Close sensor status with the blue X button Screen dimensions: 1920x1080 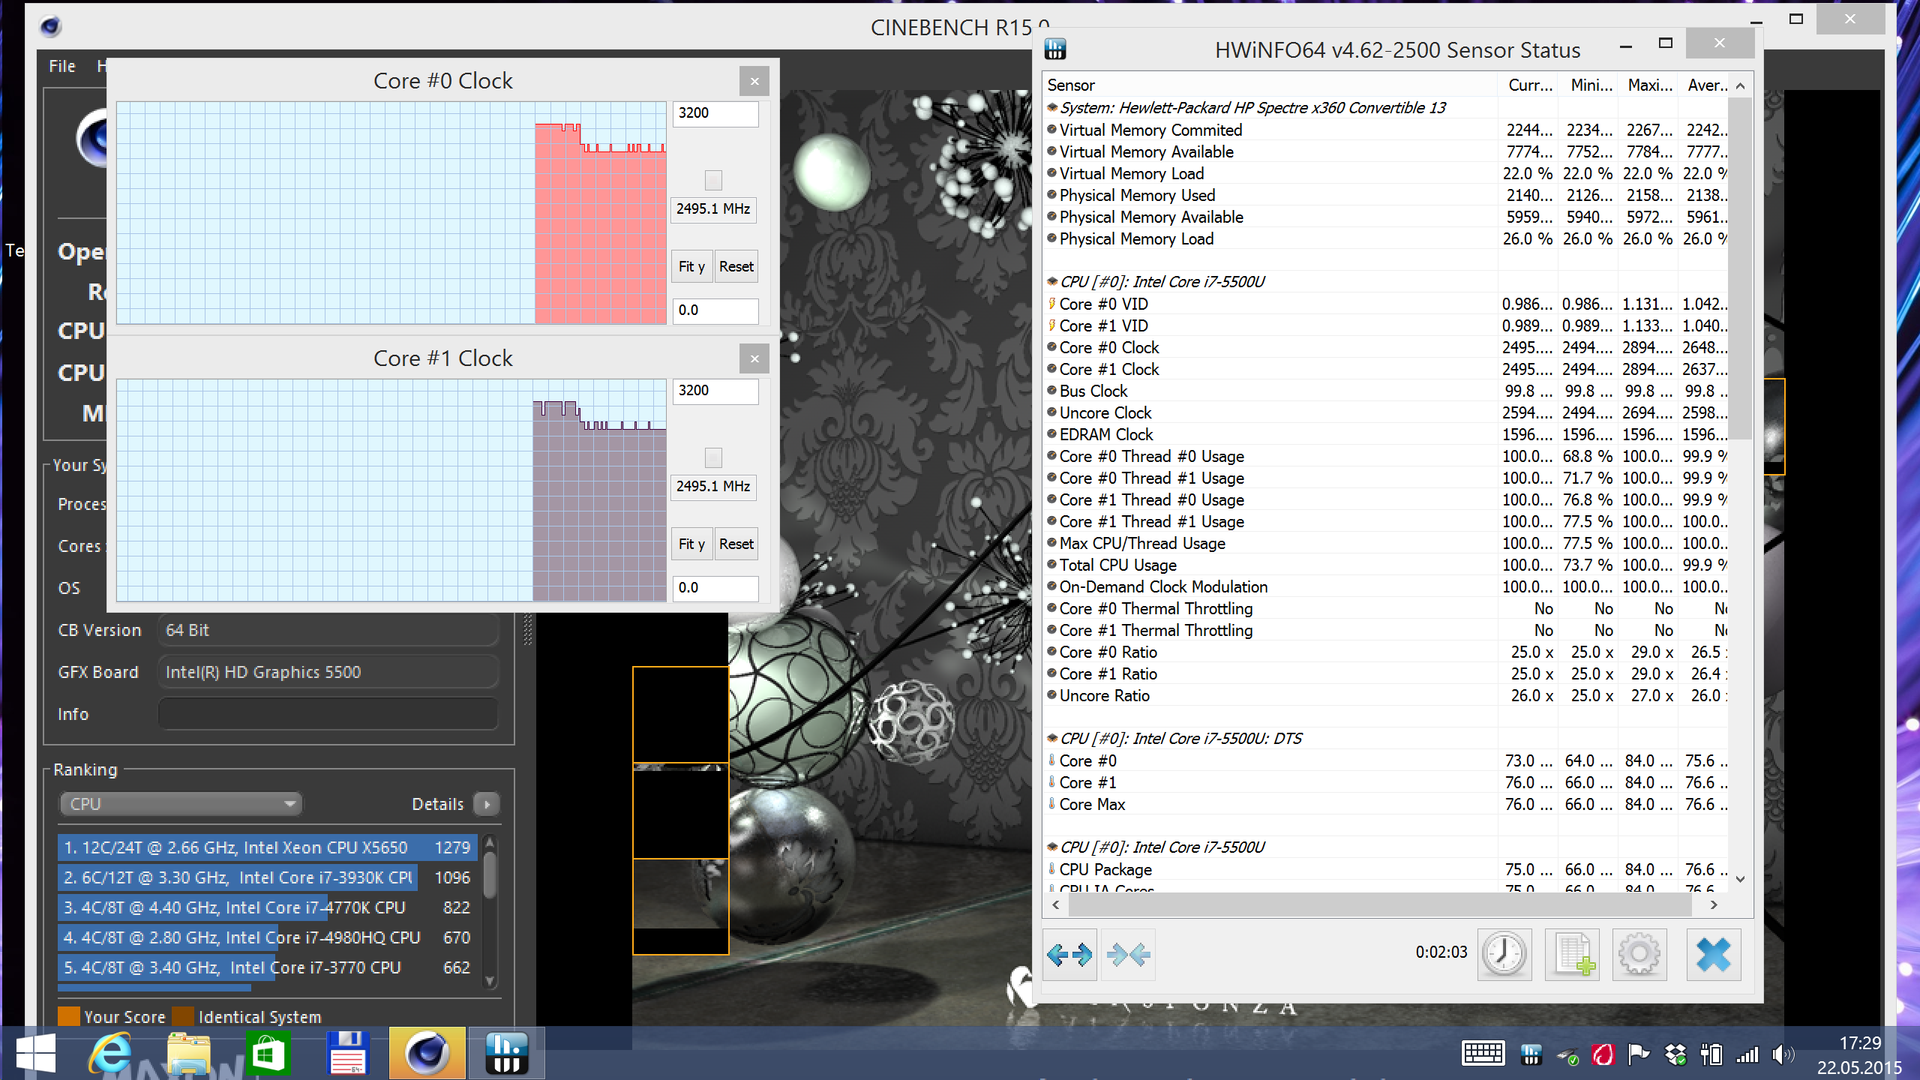tap(1713, 955)
